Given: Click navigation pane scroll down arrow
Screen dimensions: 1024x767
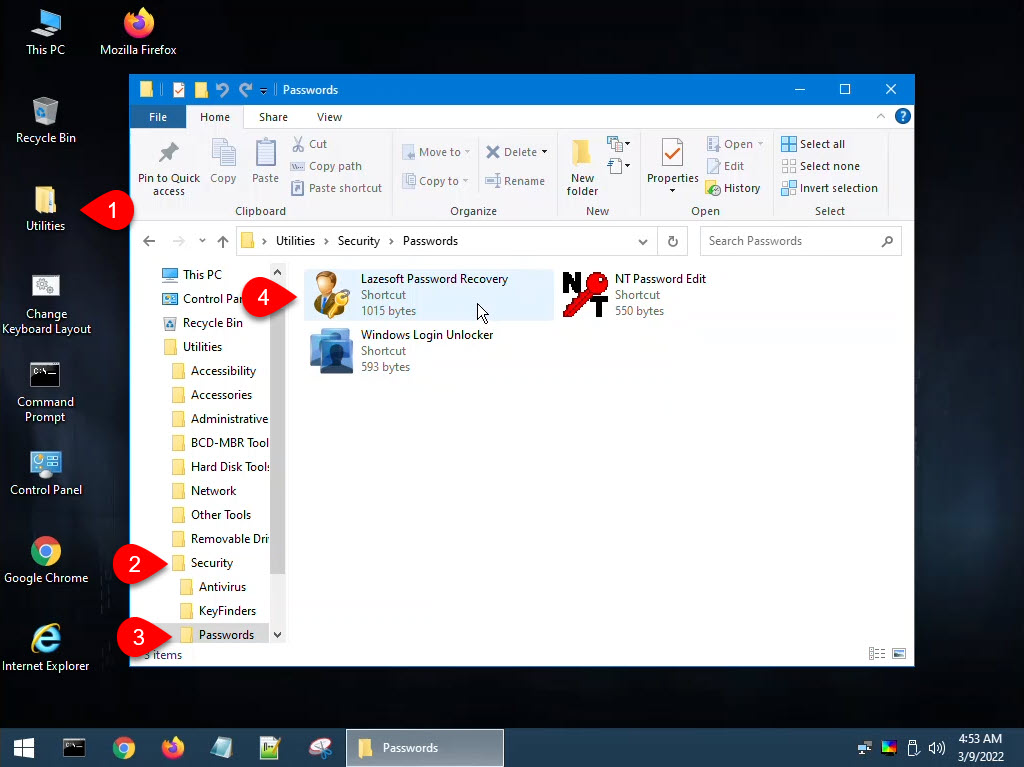Looking at the screenshot, I should pos(278,634).
